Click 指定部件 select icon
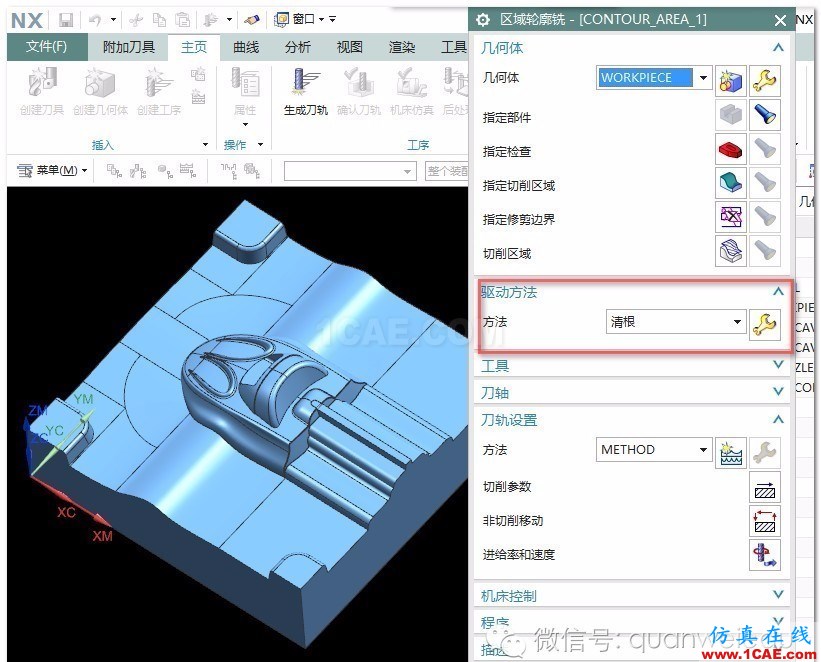 tap(730, 115)
